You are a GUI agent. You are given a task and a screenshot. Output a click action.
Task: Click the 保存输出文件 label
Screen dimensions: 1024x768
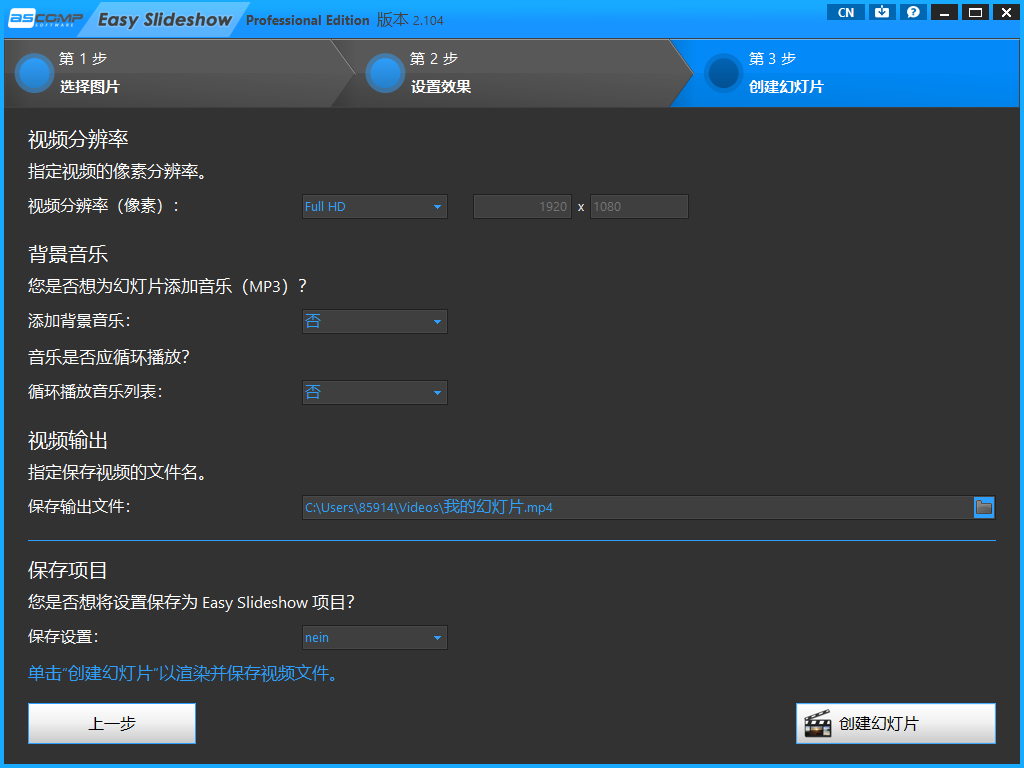tap(79, 507)
